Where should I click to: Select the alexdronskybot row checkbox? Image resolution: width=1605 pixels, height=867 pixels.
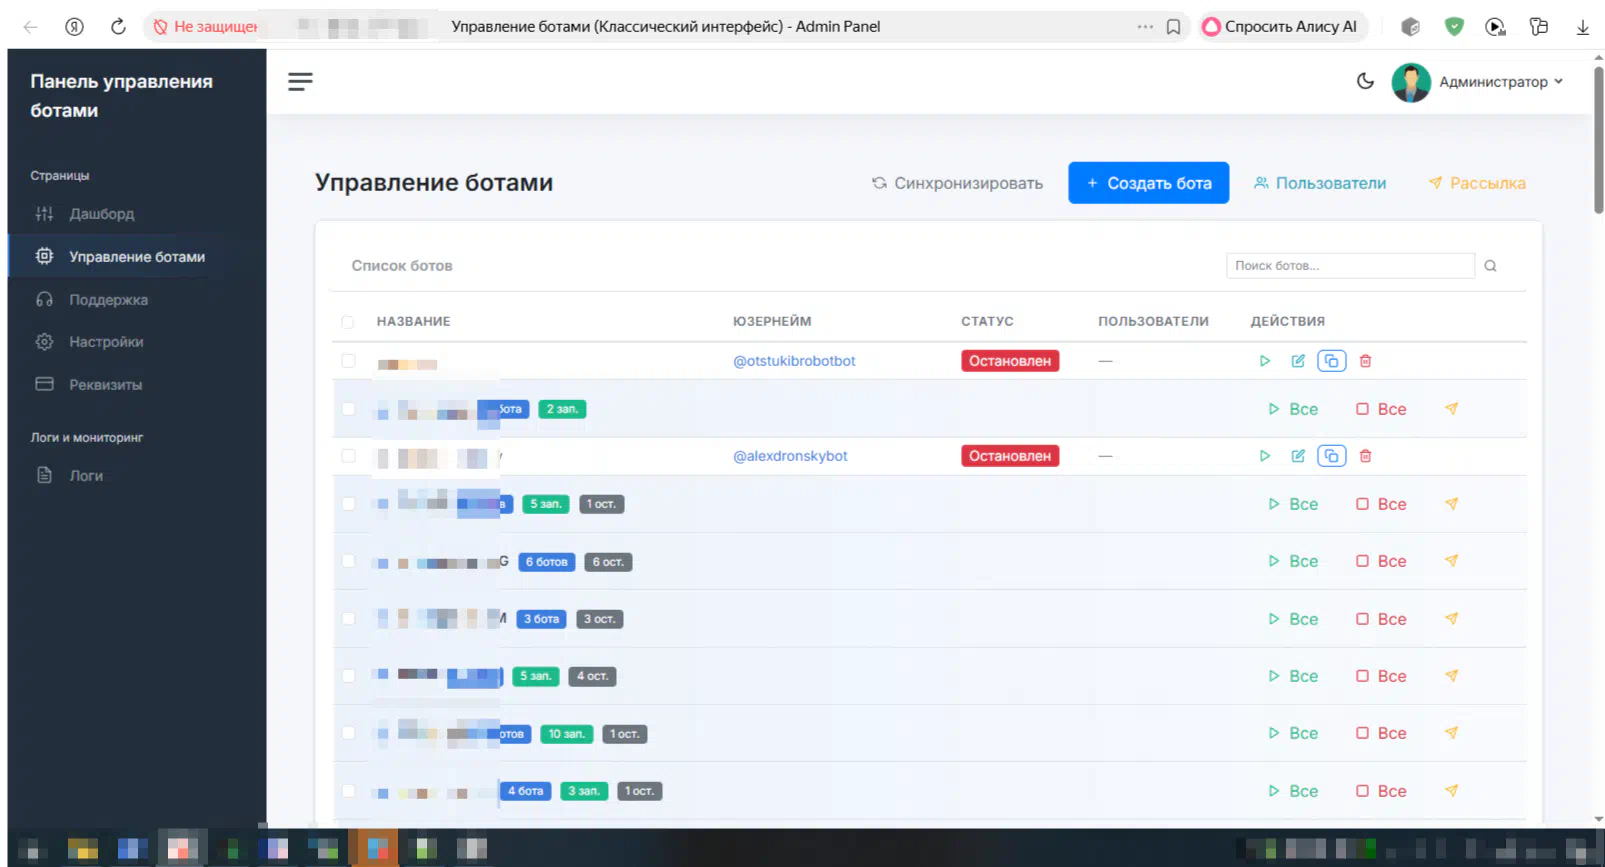[x=348, y=456]
